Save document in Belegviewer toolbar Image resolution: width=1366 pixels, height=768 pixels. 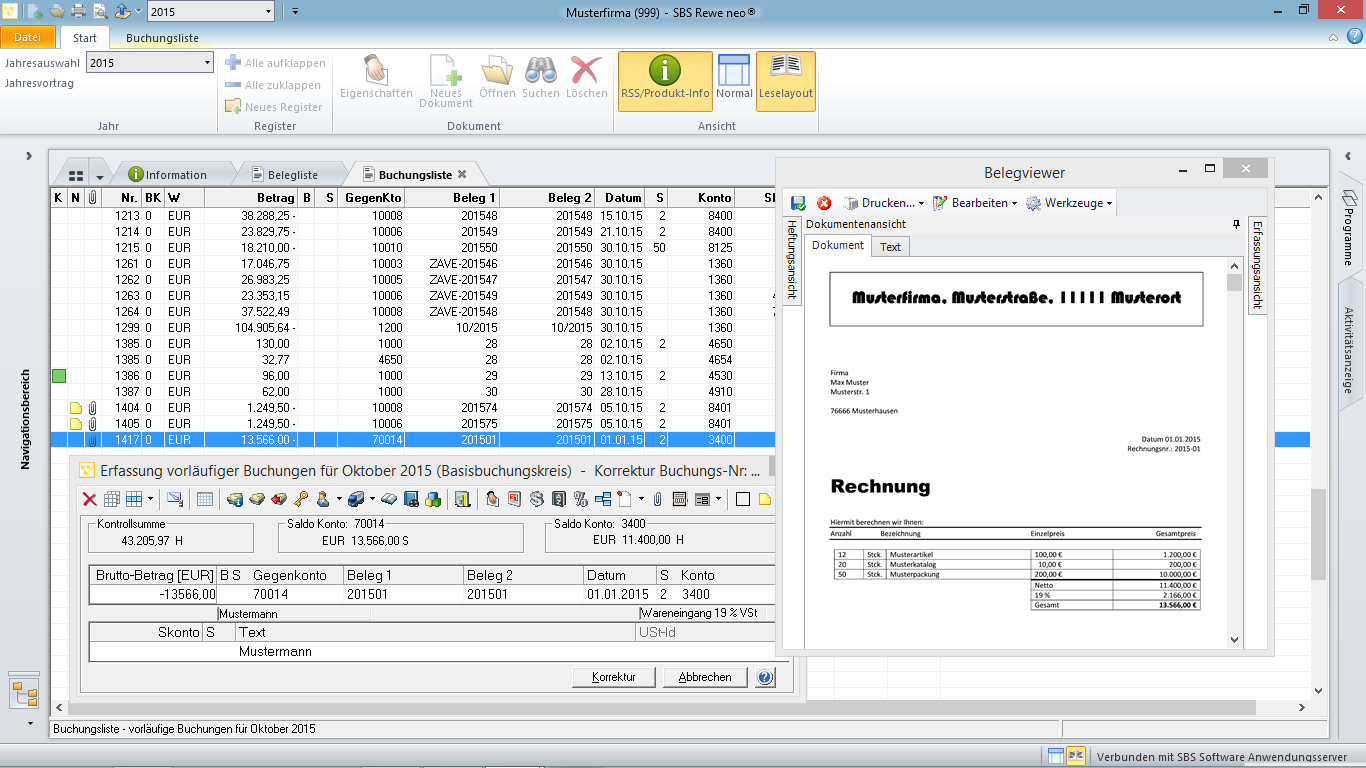pyautogui.click(x=798, y=203)
